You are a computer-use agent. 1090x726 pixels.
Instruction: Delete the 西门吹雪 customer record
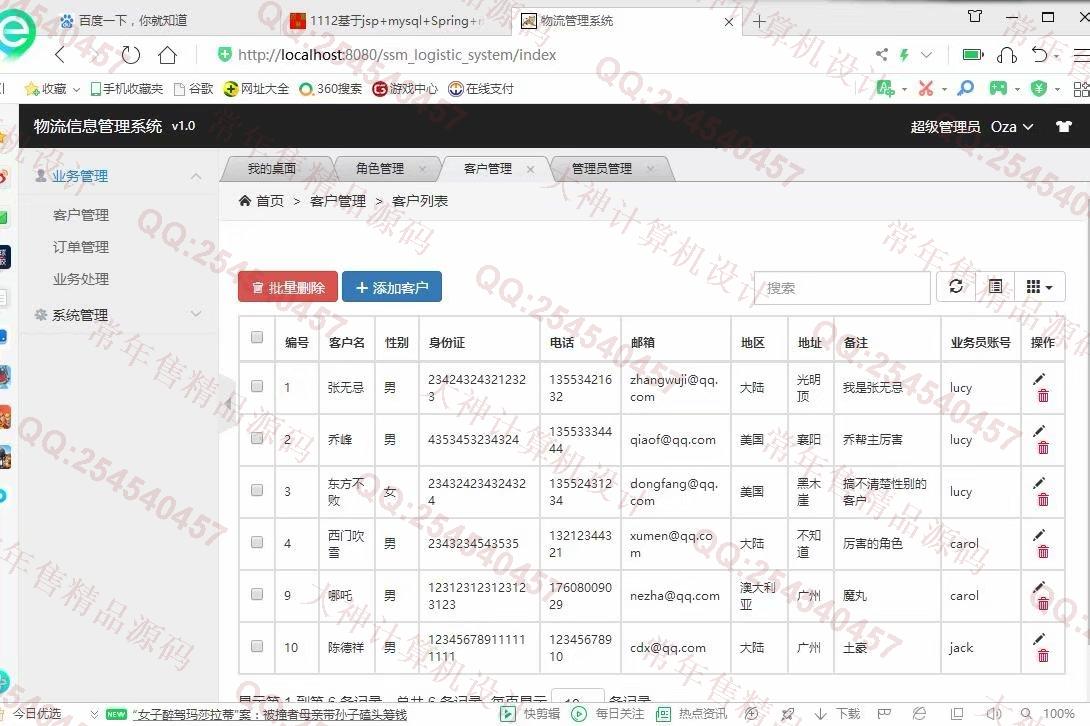(1043, 551)
